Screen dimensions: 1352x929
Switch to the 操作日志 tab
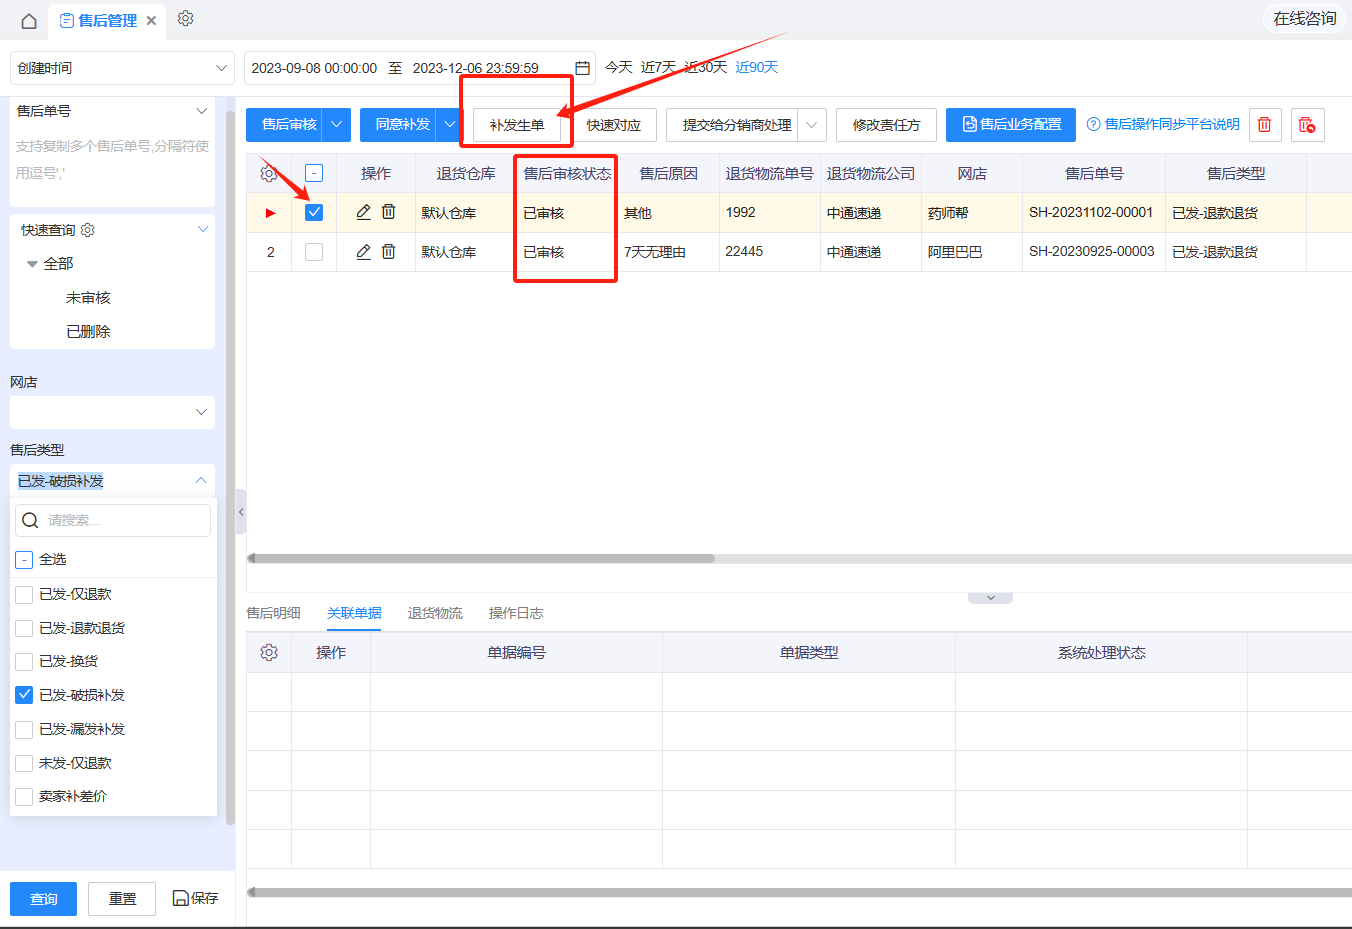pos(516,613)
